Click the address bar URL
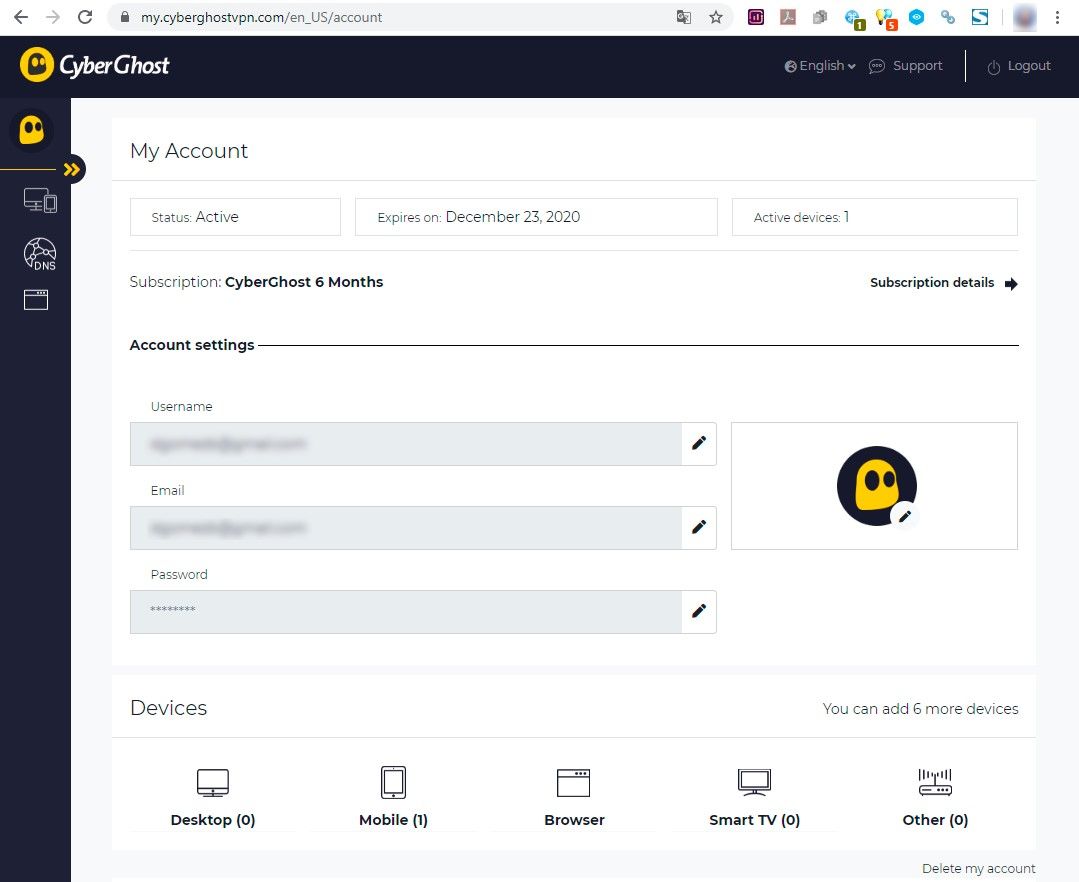The height and width of the screenshot is (882, 1079). 261,17
